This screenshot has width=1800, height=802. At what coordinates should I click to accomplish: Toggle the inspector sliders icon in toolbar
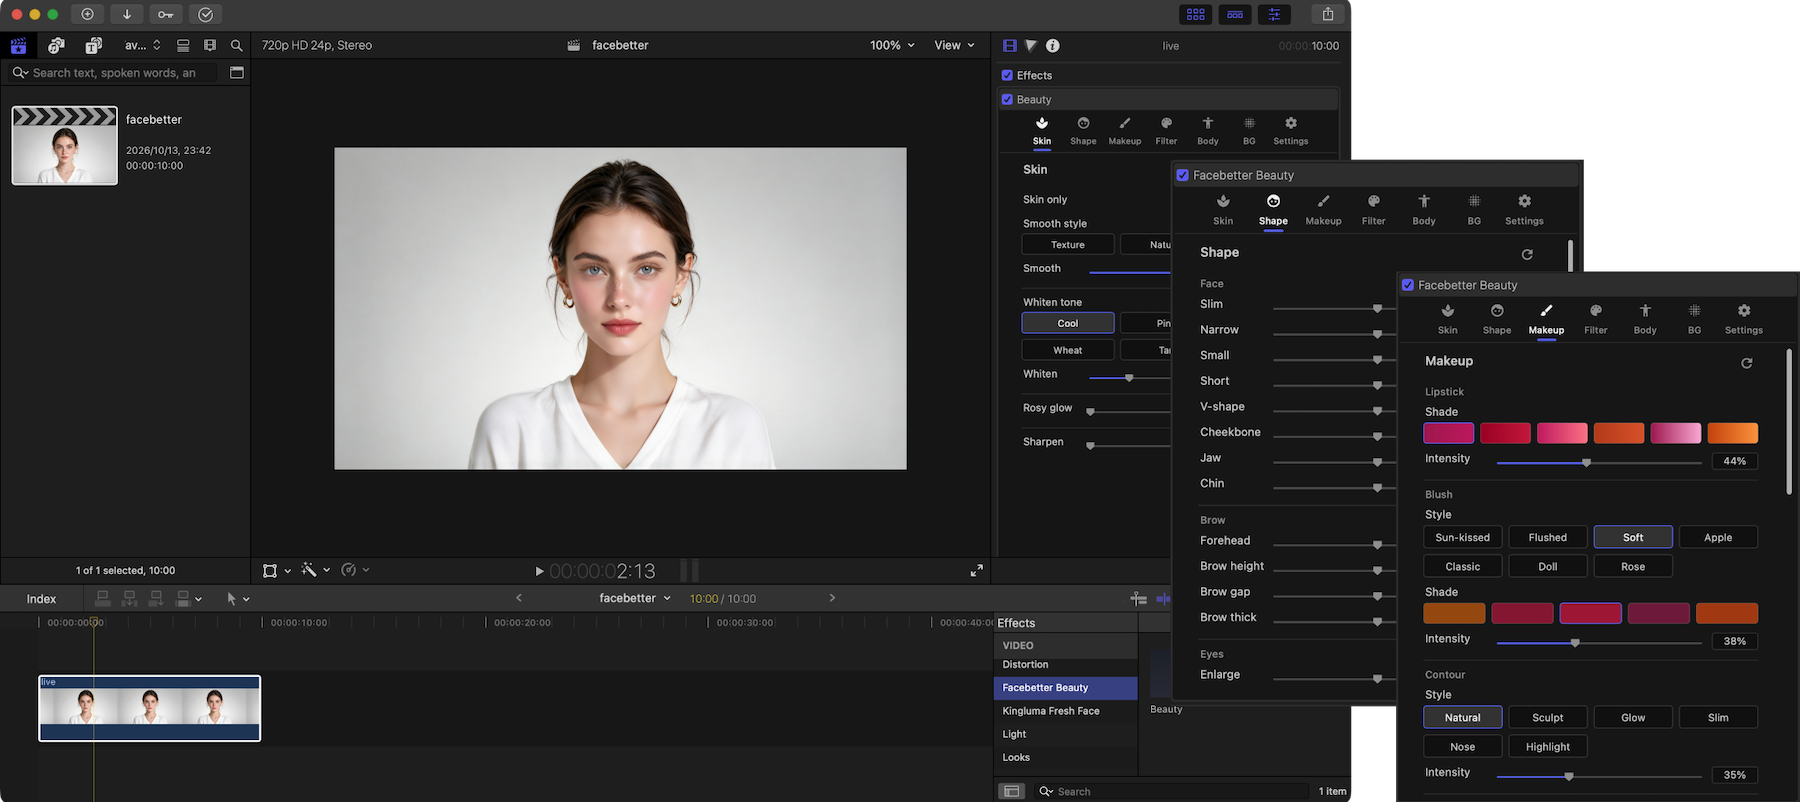pos(1274,14)
